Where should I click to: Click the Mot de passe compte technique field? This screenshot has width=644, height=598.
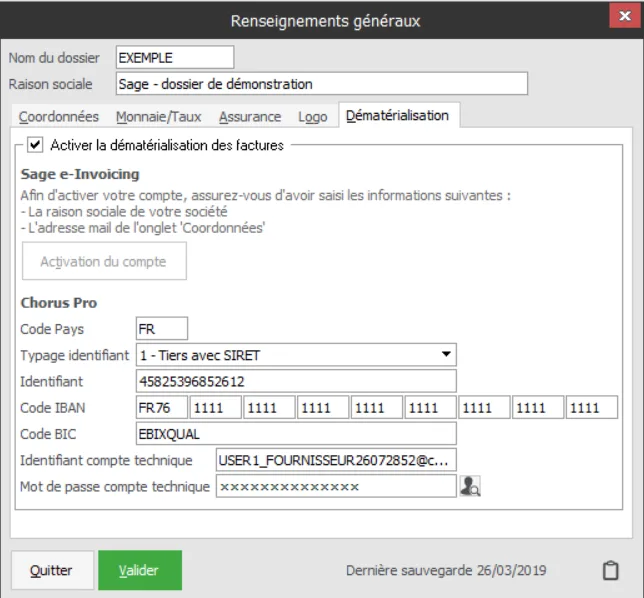[x=336, y=486]
